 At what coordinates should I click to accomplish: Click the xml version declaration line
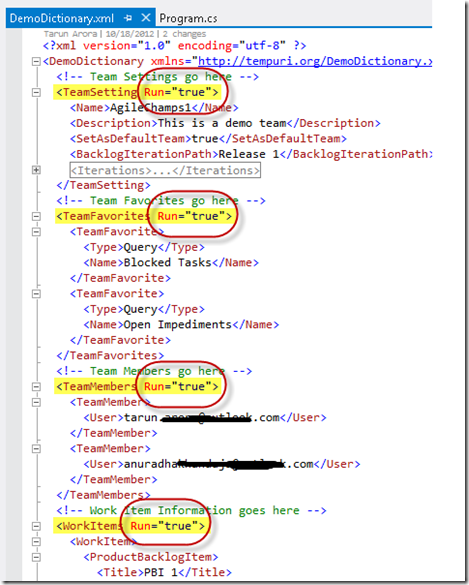coord(175,46)
